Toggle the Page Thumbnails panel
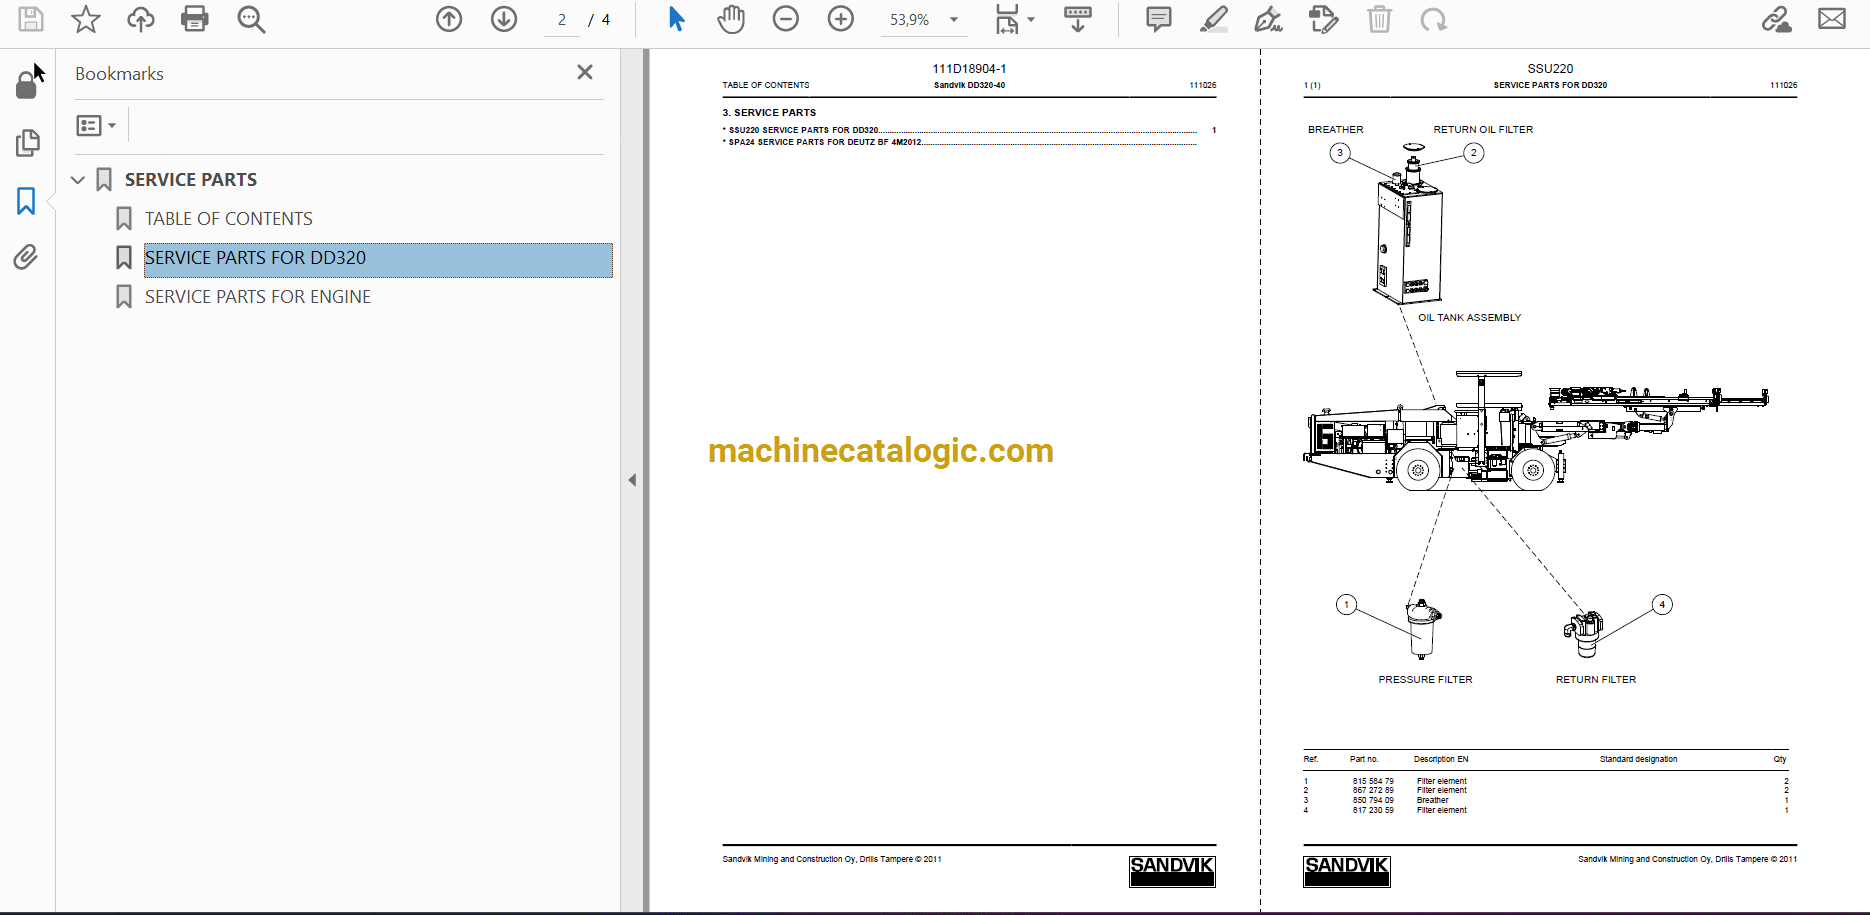 point(27,143)
